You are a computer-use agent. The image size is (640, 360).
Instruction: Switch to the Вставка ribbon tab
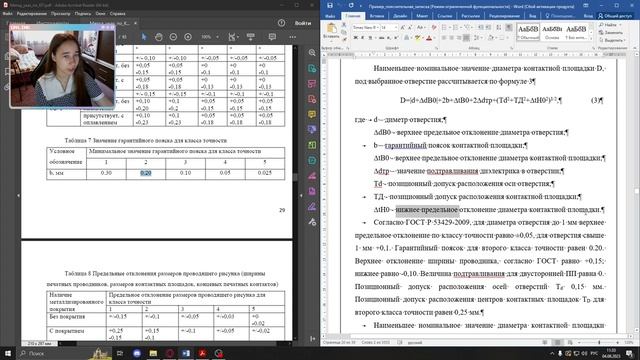click(x=377, y=16)
